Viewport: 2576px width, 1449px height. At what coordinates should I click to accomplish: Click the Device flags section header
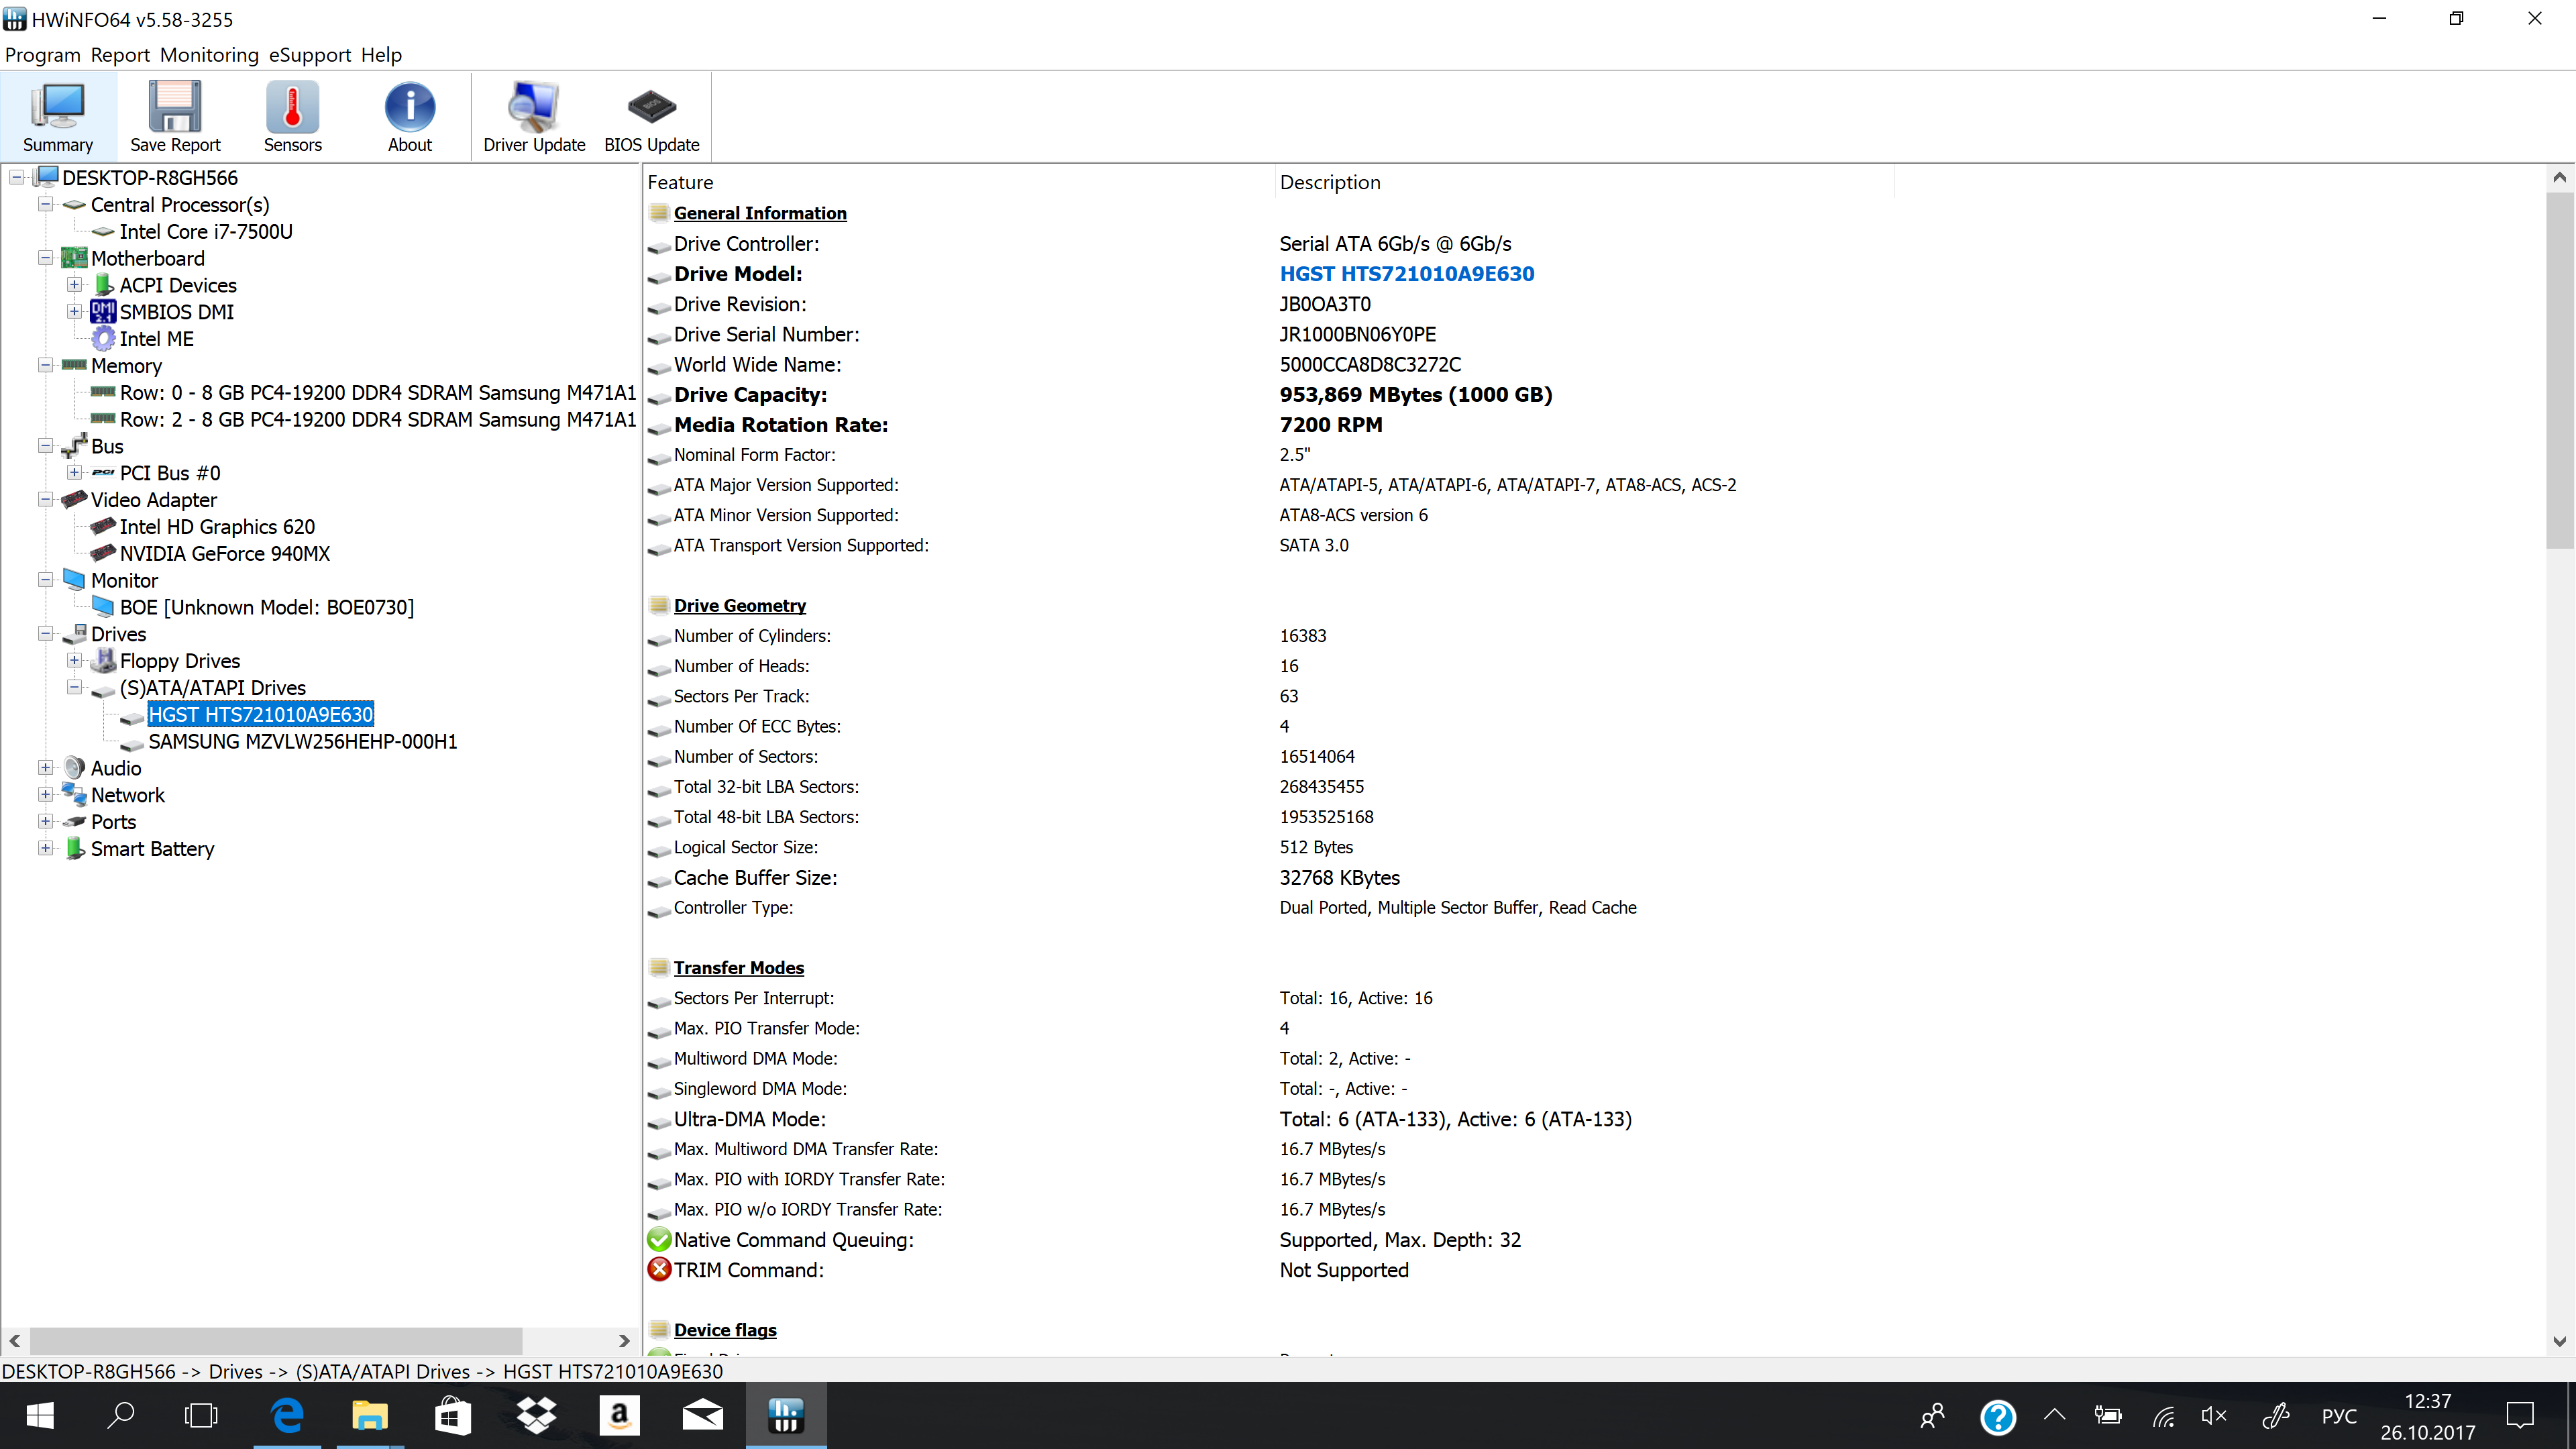pos(725,1330)
